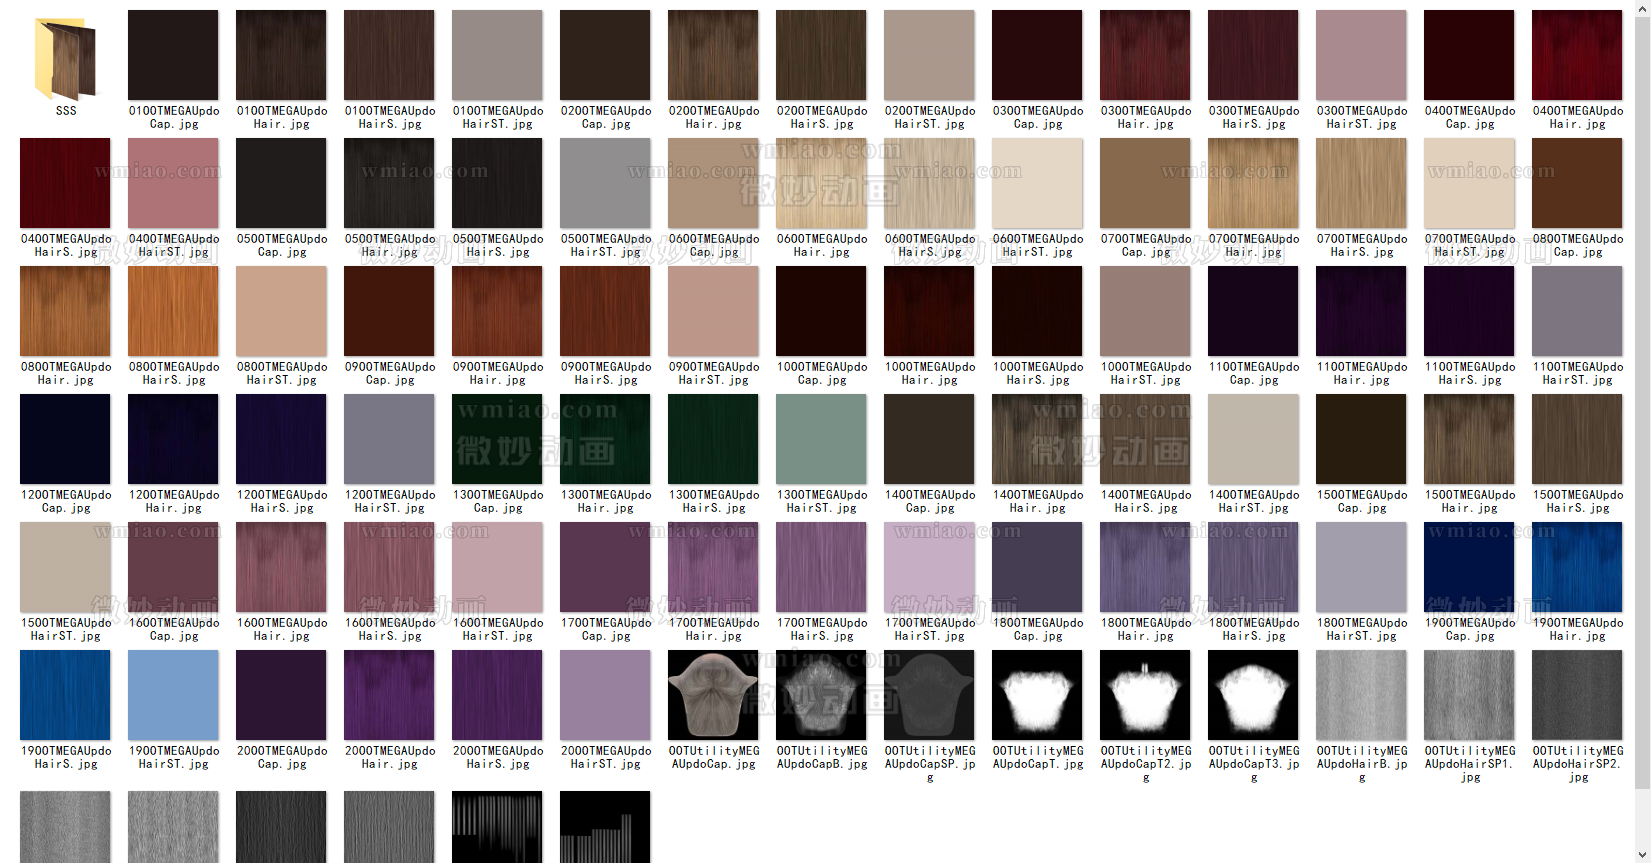Click the 1500TMEGAUpdoHairST.jpg beige file

[x=65, y=568]
